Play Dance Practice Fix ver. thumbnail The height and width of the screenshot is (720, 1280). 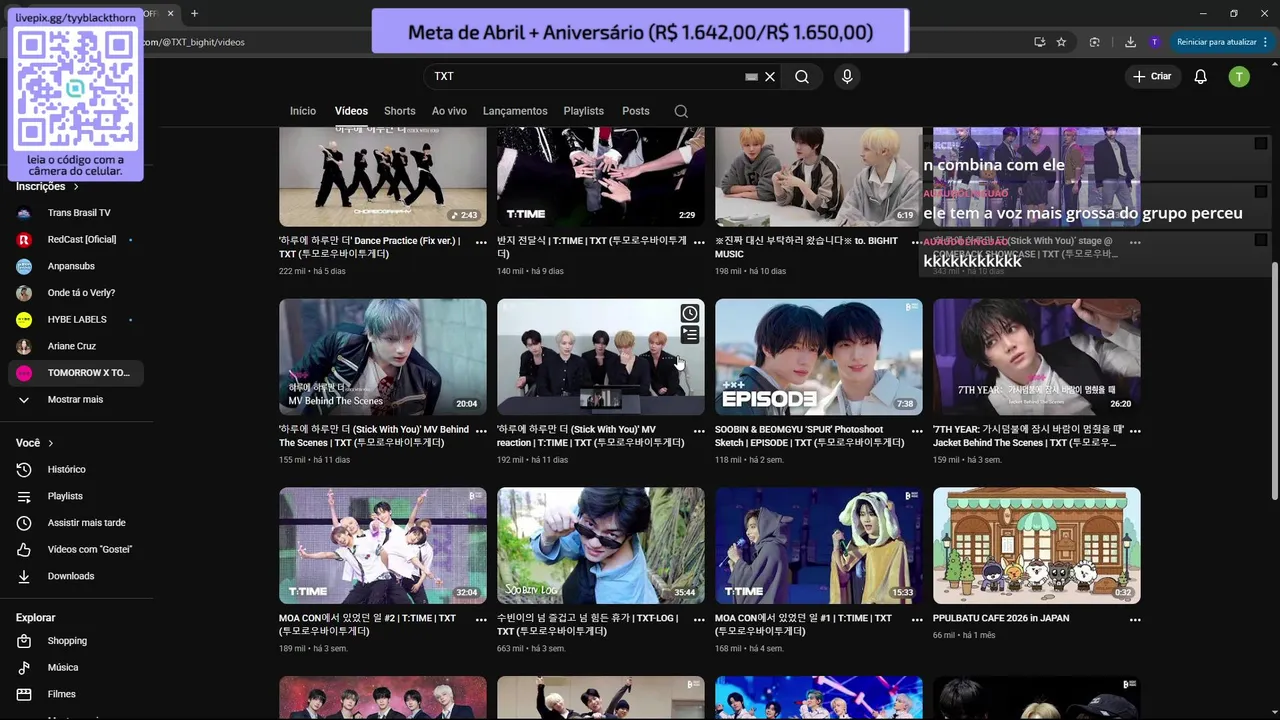(x=383, y=177)
